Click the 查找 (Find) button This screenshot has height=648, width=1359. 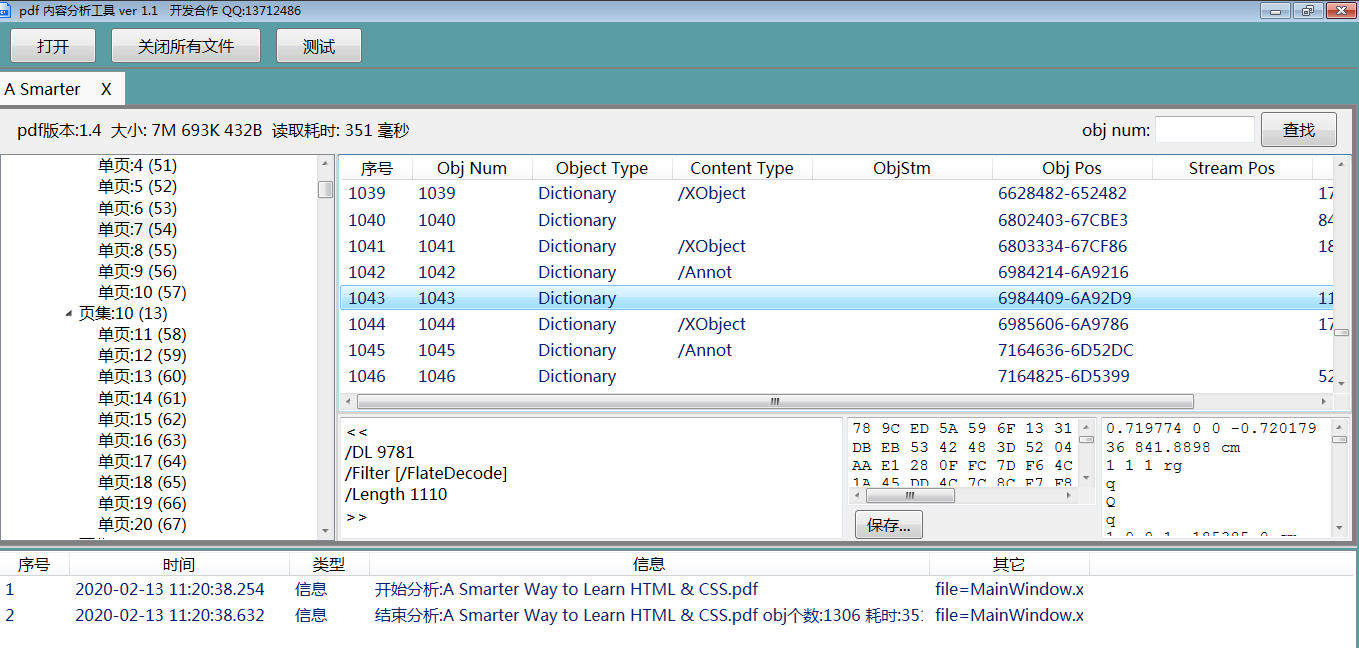click(1299, 130)
